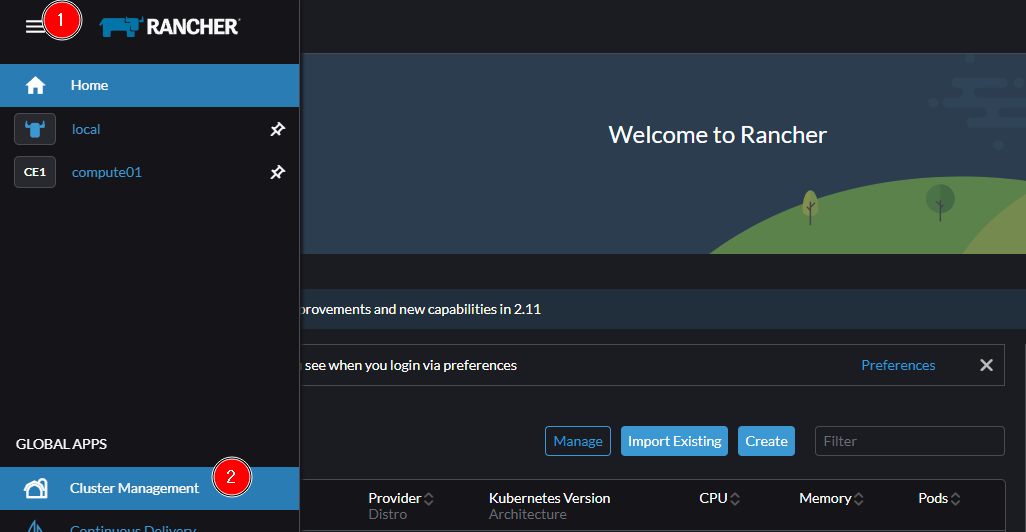This screenshot has height=532, width=1026.
Task: Click the Welcome to Rancher heading
Action: pyautogui.click(x=717, y=135)
